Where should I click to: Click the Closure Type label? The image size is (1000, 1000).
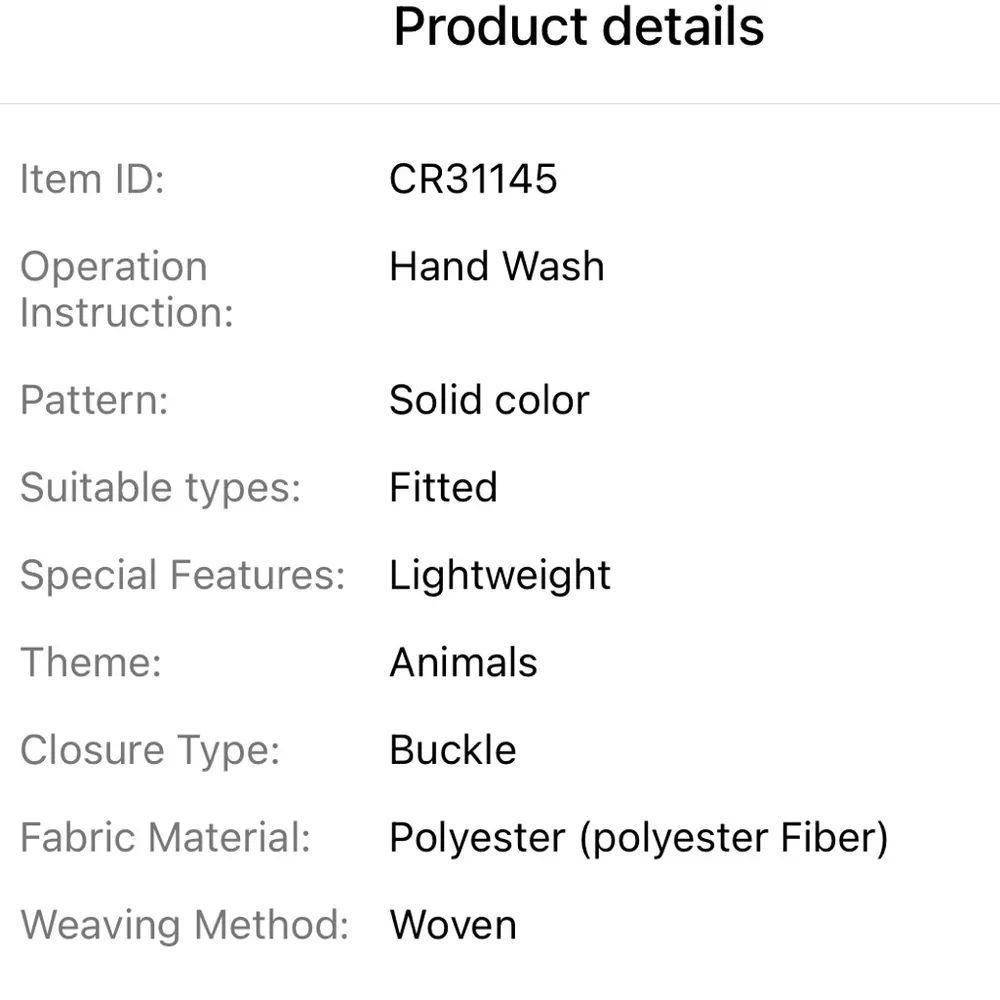[150, 750]
